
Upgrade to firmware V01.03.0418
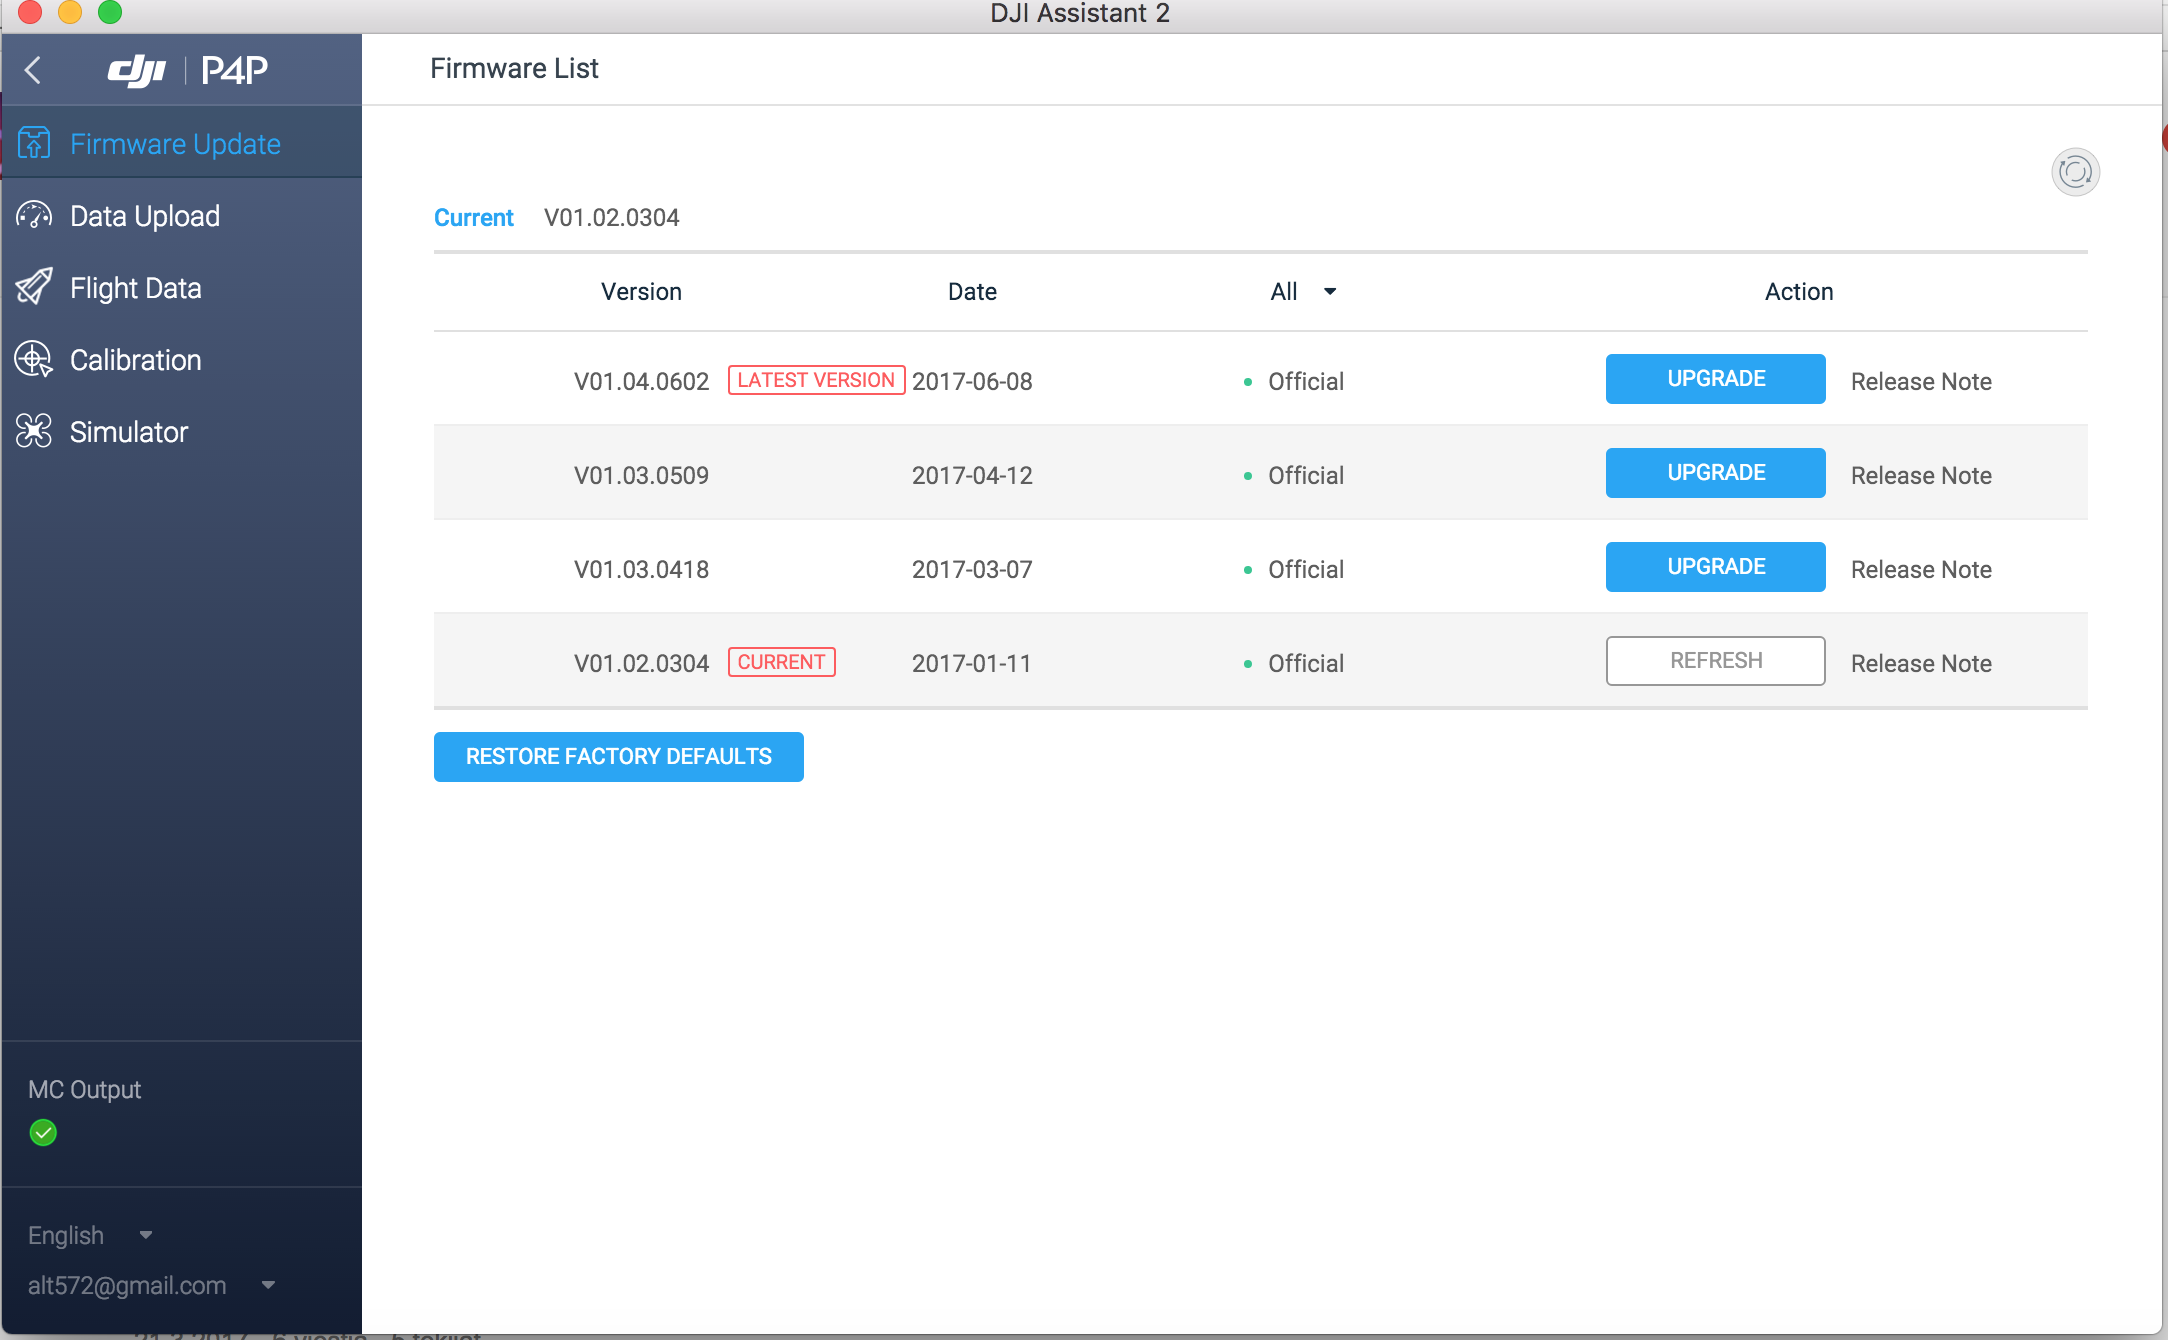click(x=1715, y=567)
